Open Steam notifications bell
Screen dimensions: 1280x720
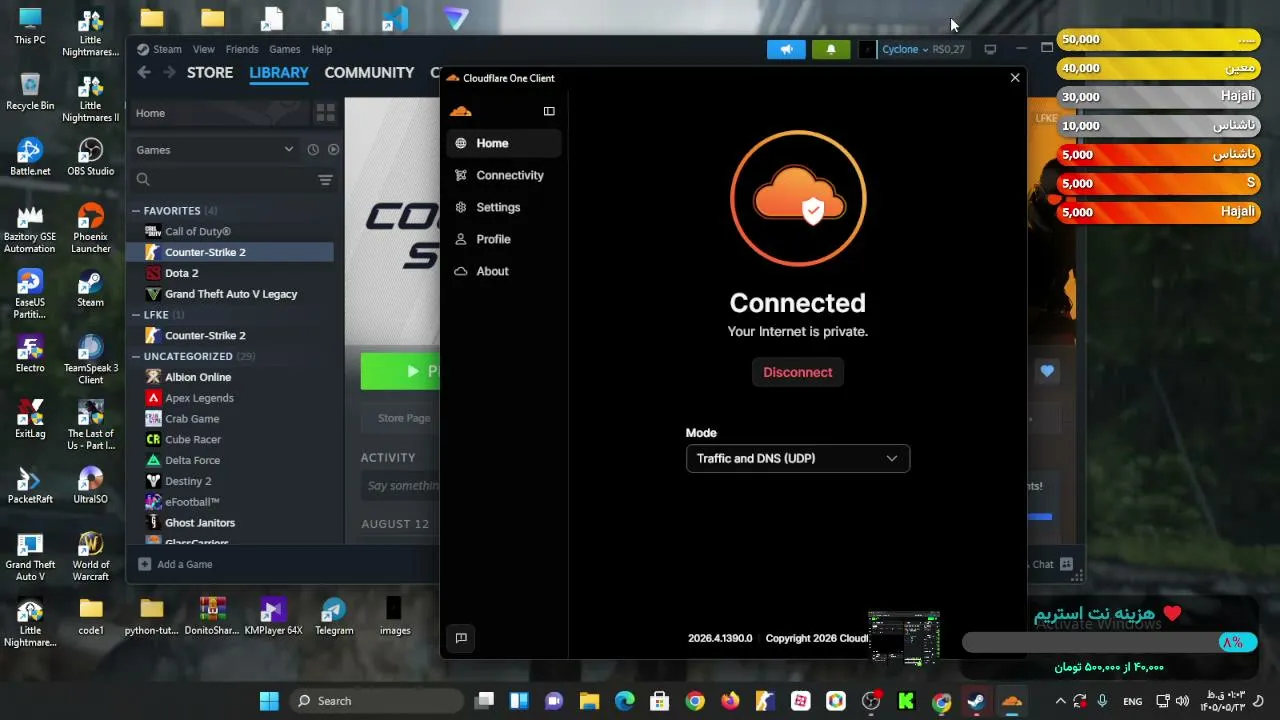[x=831, y=49]
